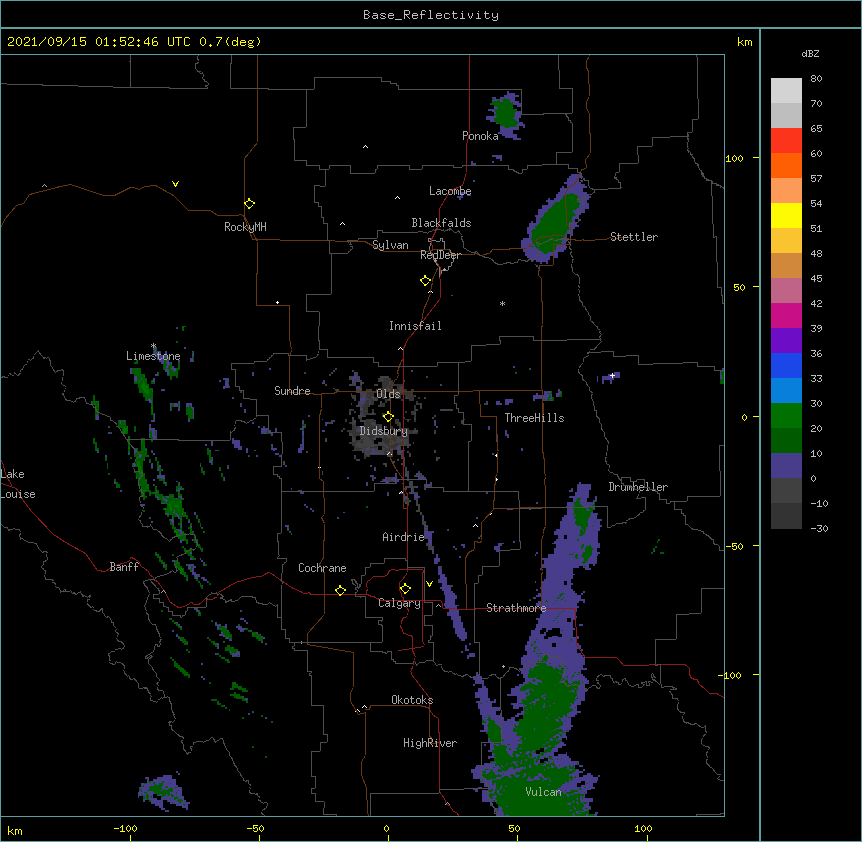
Task: Click the RedDeer city label
Action: tap(440, 255)
